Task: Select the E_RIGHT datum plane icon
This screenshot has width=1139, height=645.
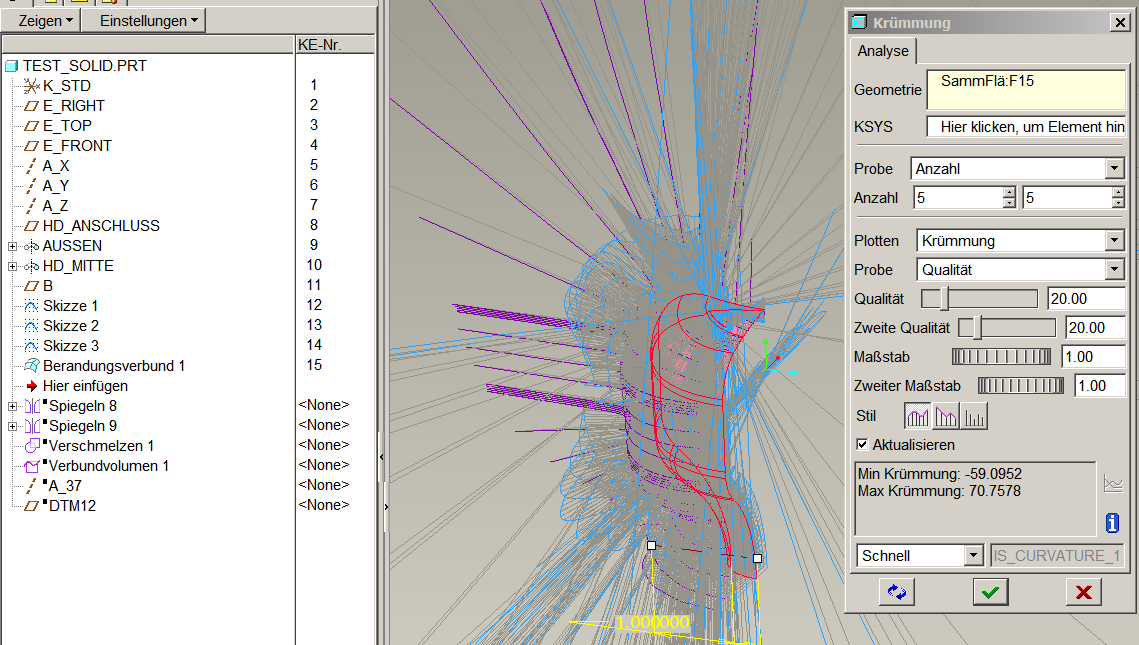Action: coord(31,106)
